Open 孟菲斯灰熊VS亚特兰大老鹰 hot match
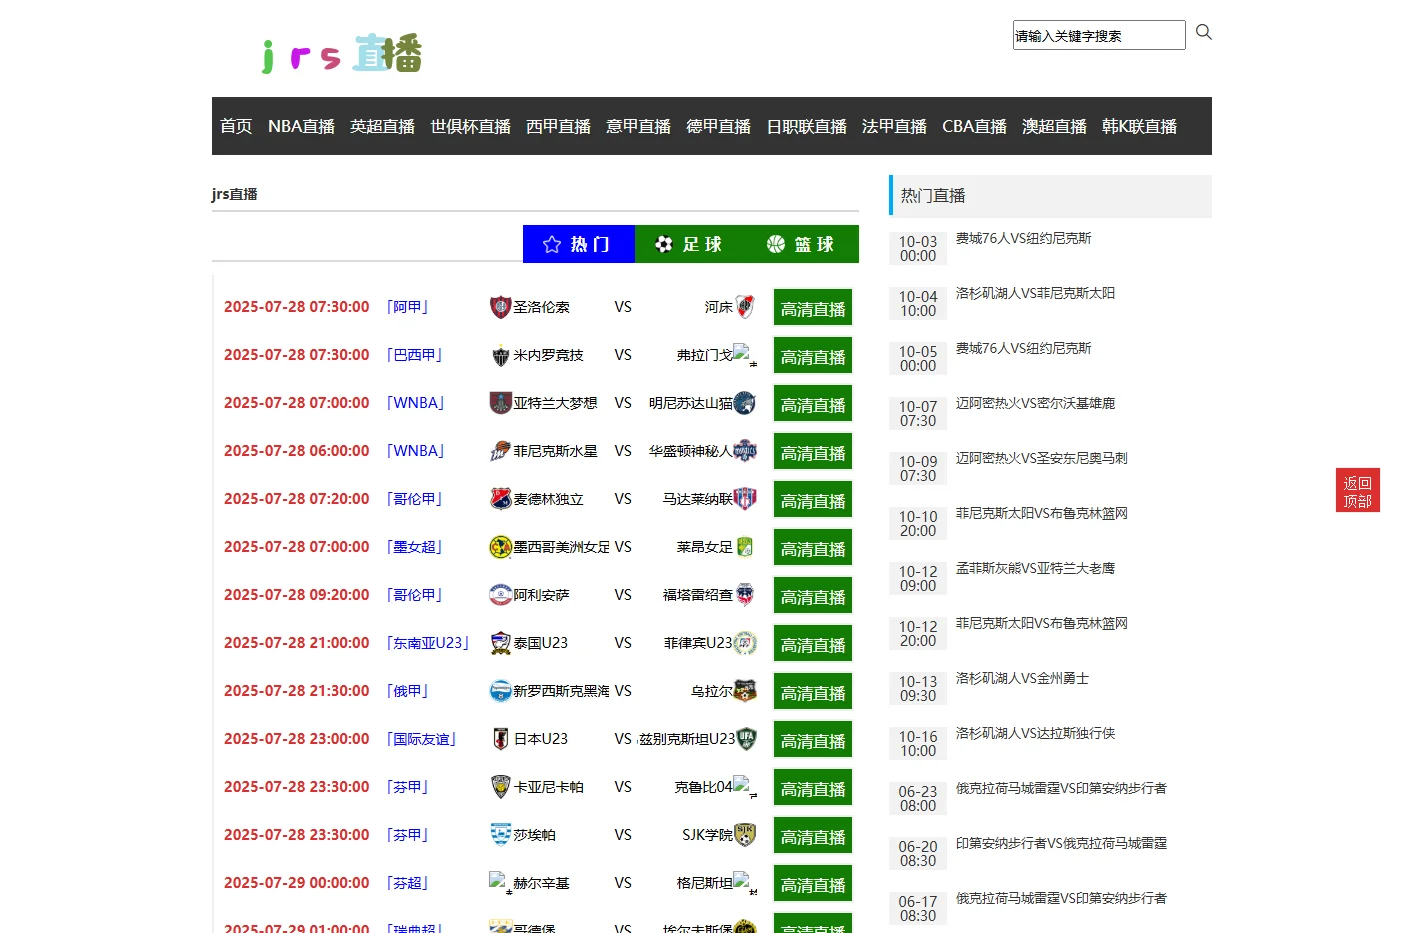 [x=1035, y=568]
